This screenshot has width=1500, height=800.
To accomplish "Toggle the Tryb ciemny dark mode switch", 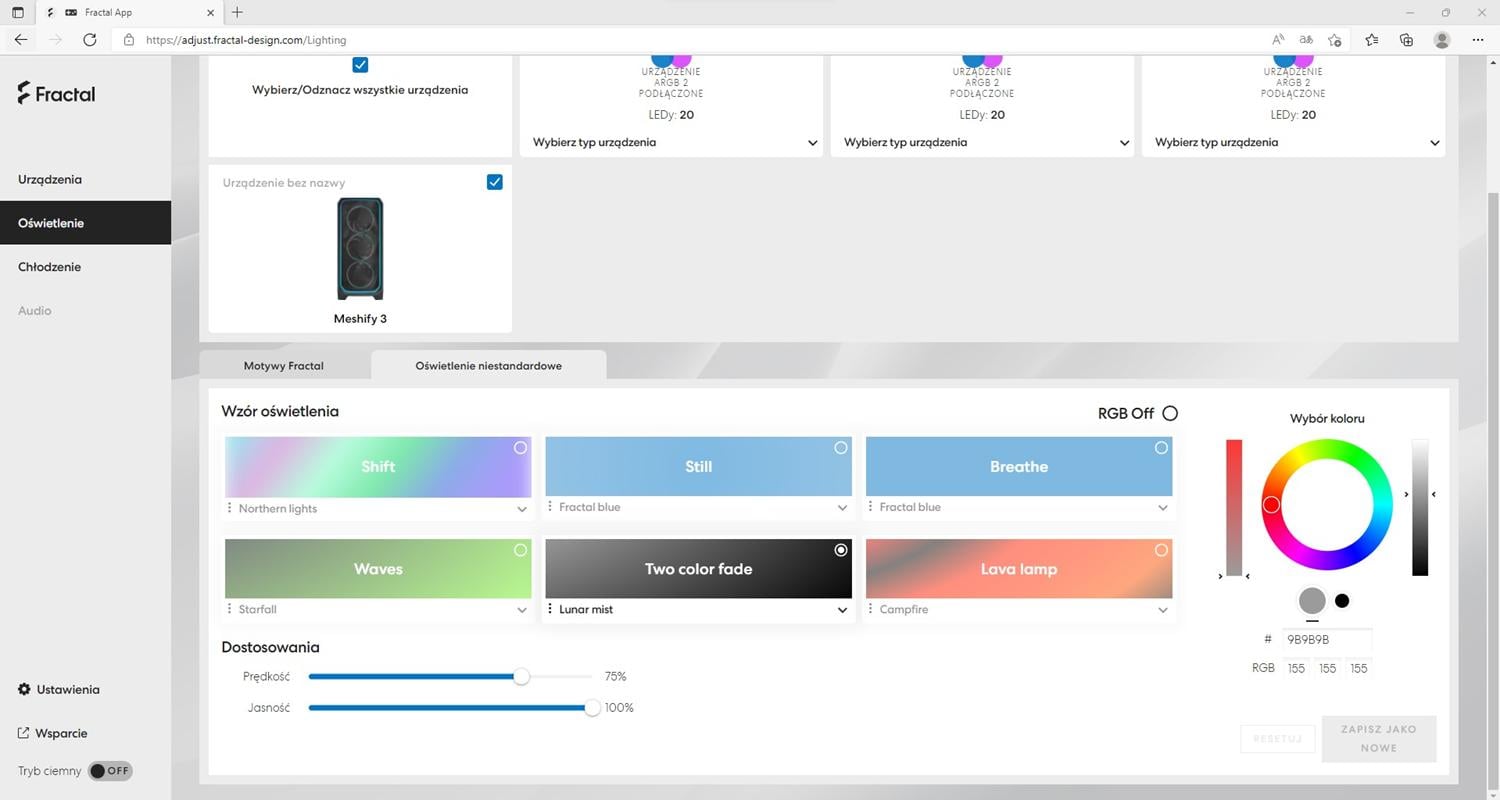I will pyautogui.click(x=110, y=771).
